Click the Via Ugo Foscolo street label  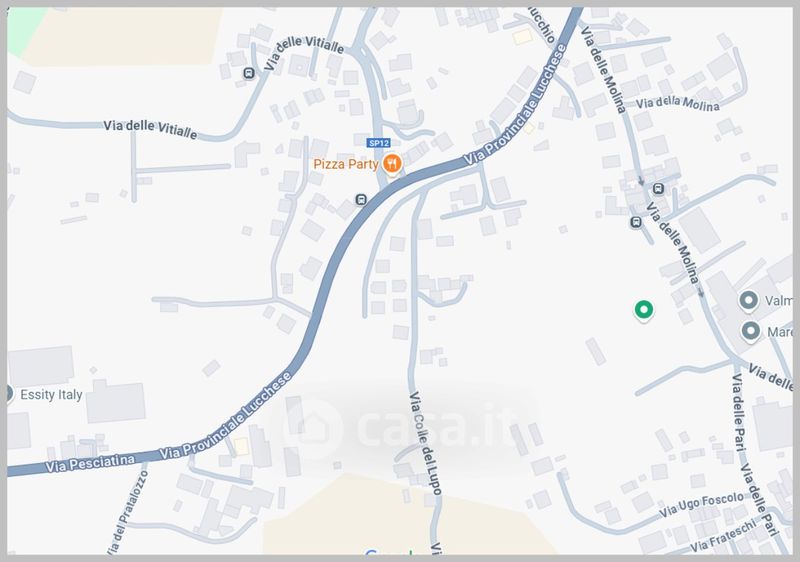701,504
